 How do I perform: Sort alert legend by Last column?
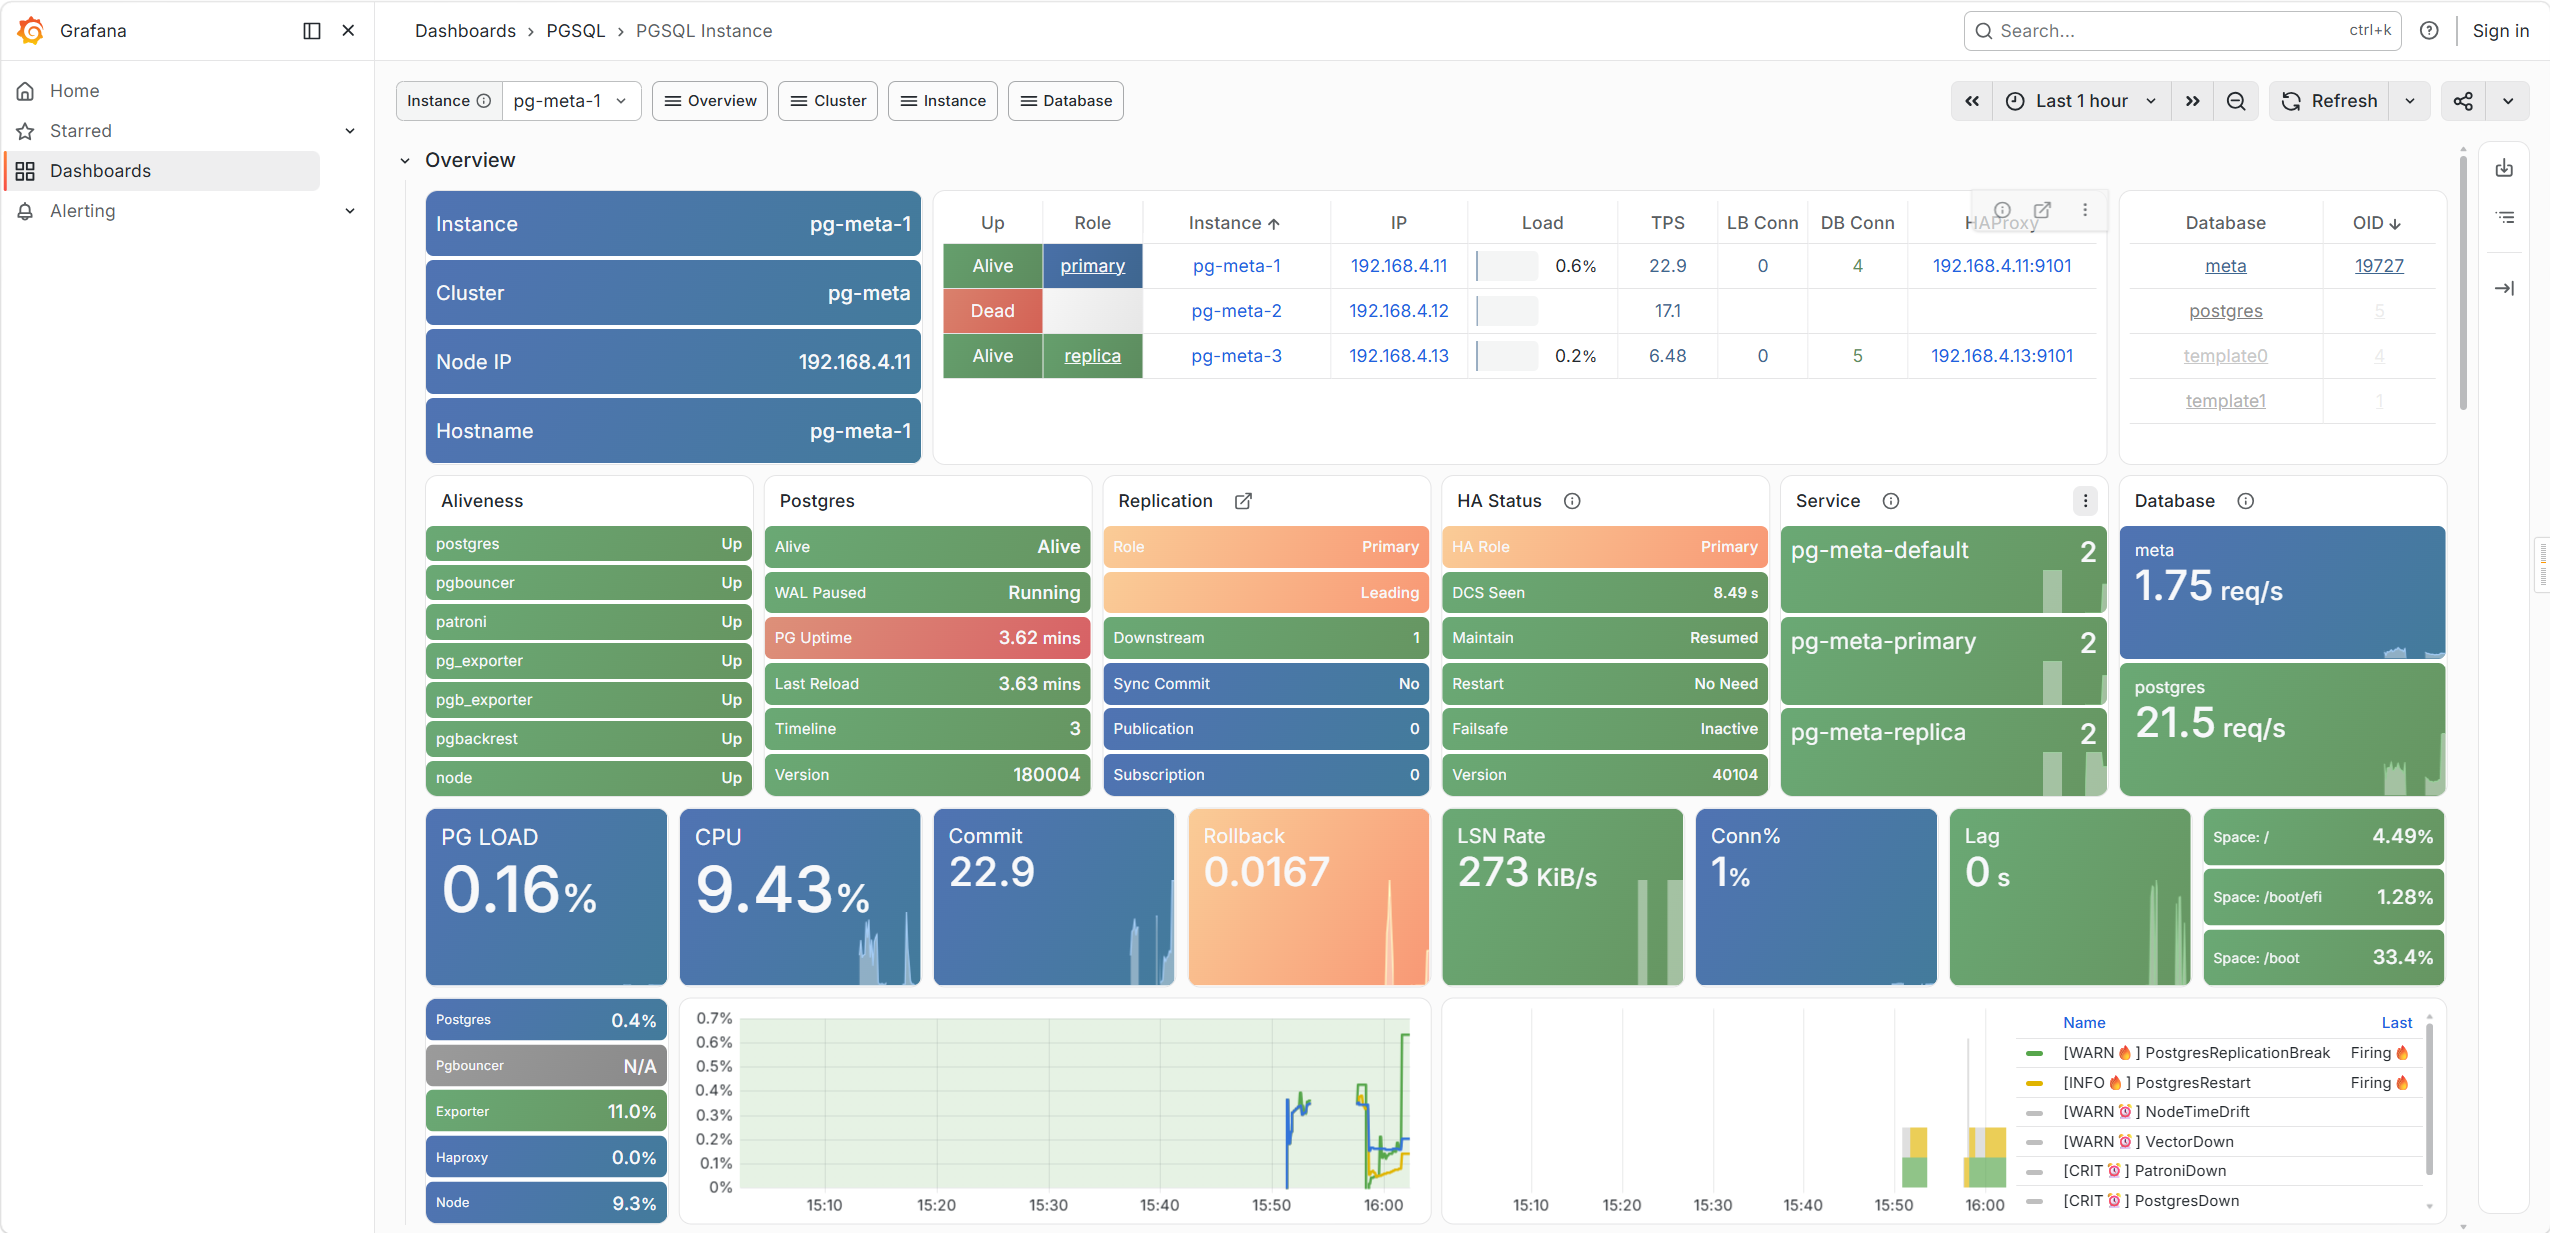(2396, 1023)
